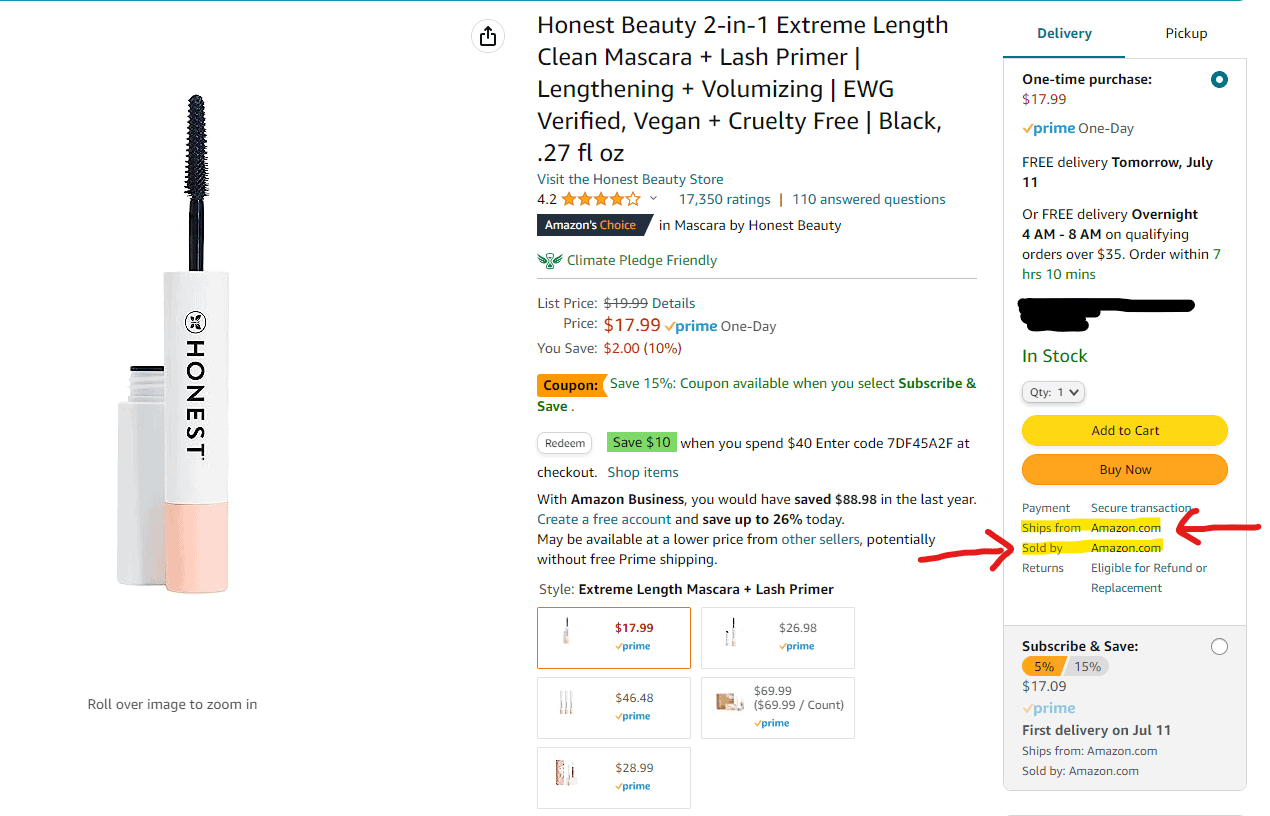Click the share icon above product image

488,36
